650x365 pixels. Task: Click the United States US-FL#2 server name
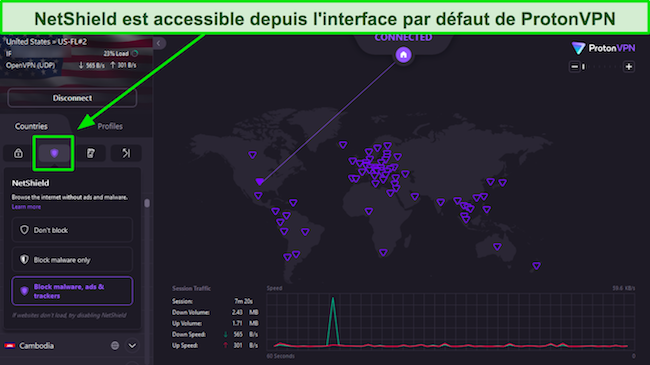[46, 41]
